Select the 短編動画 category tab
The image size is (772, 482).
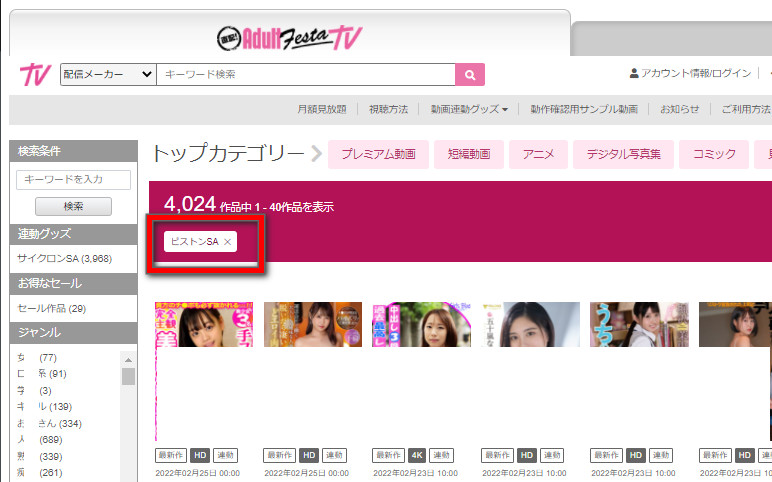pos(469,154)
